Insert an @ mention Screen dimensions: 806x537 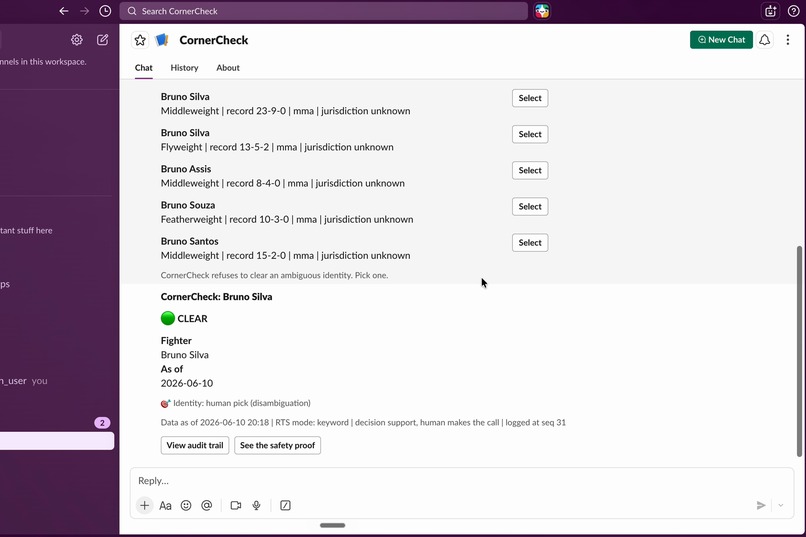point(207,506)
